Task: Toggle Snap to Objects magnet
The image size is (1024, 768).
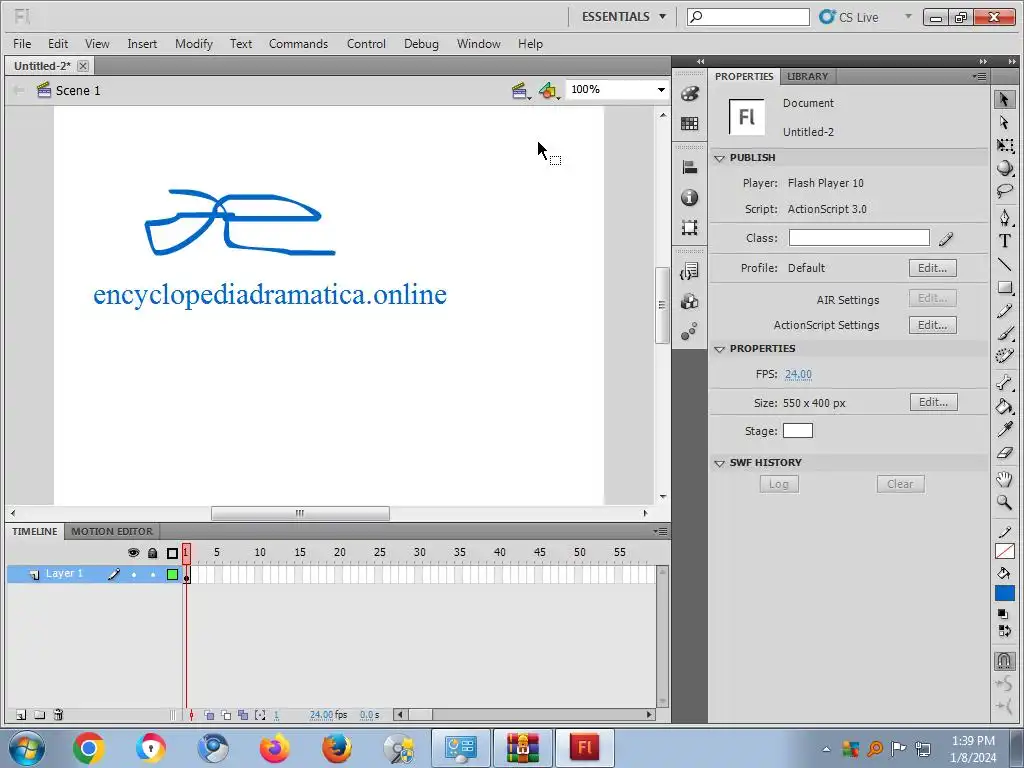Action: tap(1004, 661)
